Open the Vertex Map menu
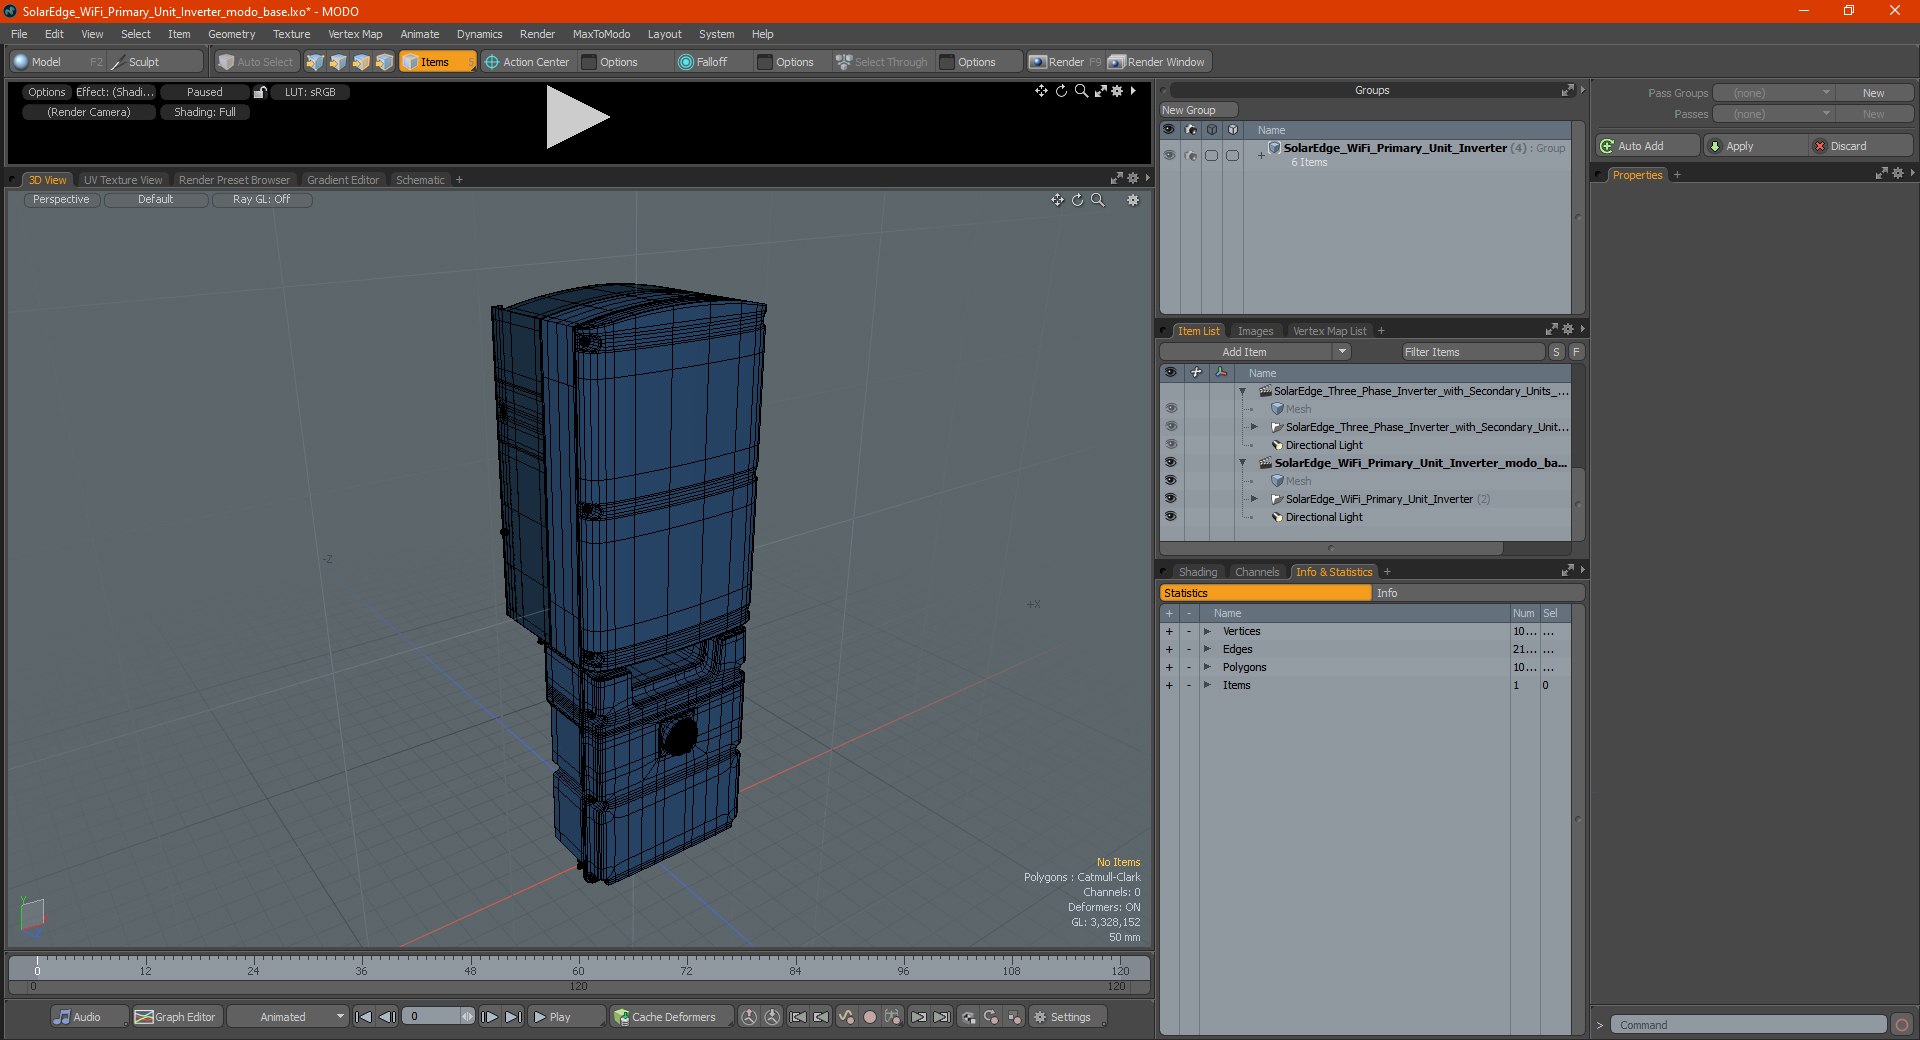 [x=355, y=34]
